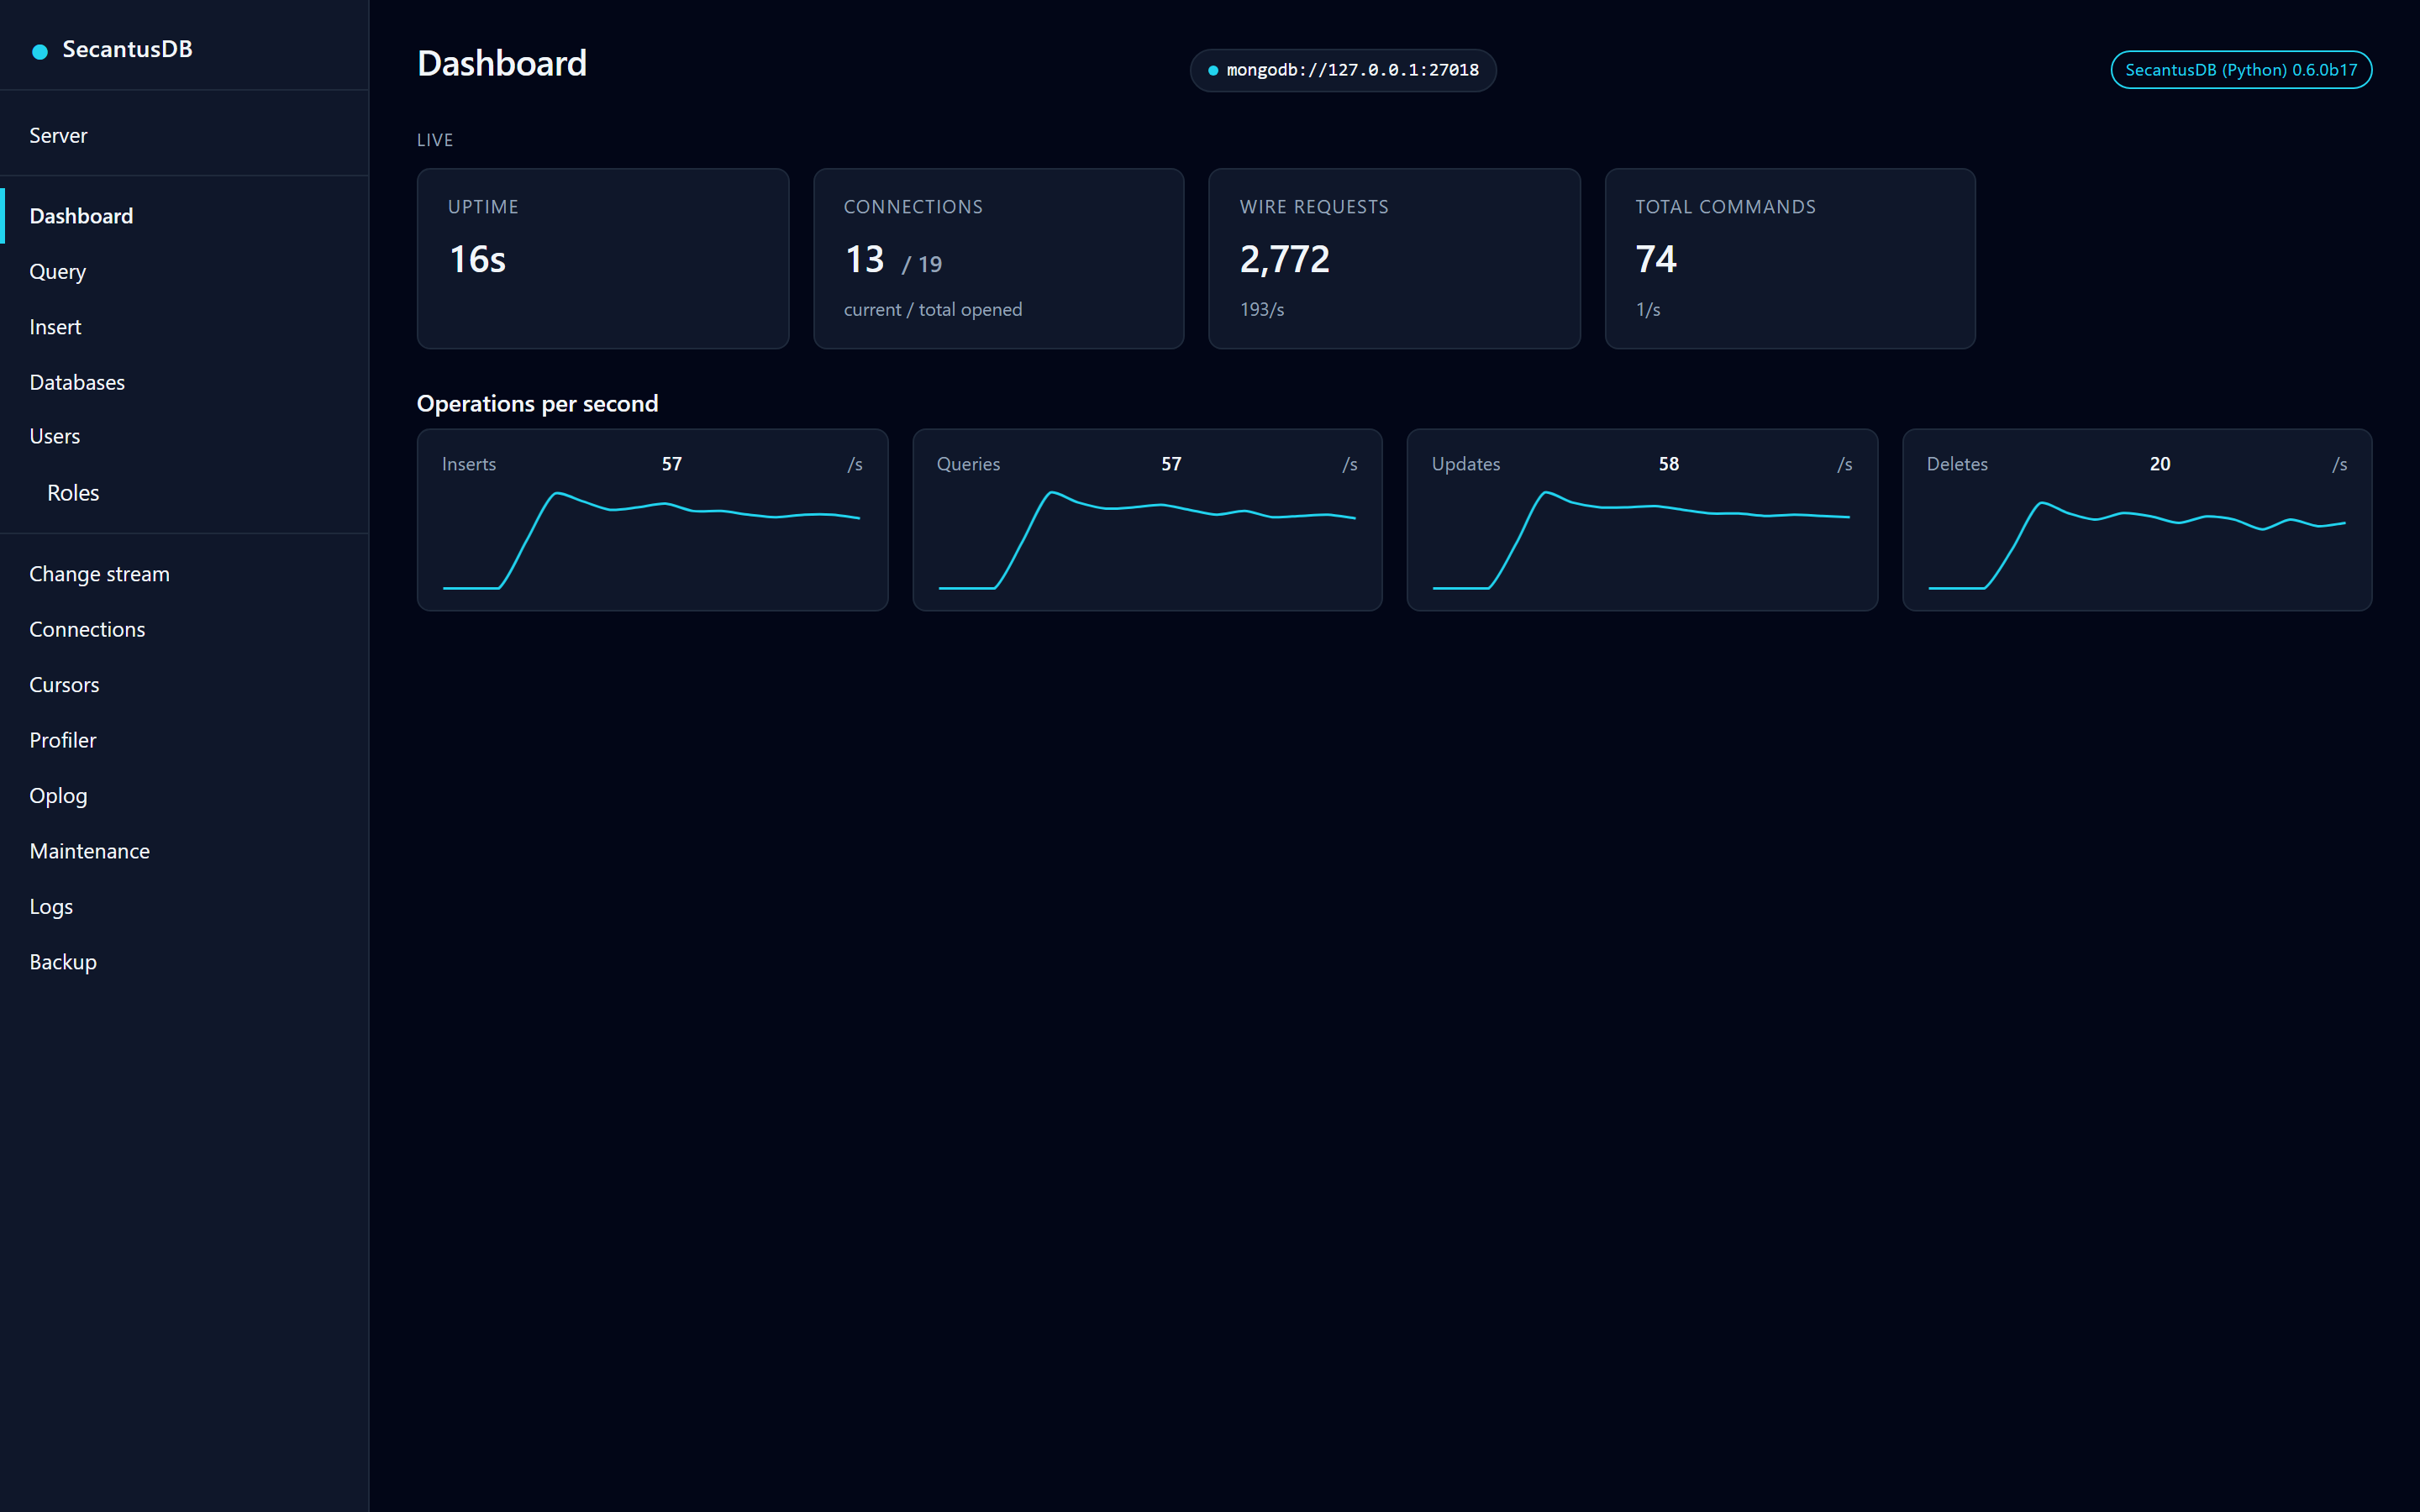Click the SecantusDB (Python) 0.6.0b17 version badge
This screenshot has width=2420, height=1512.
coord(2240,70)
